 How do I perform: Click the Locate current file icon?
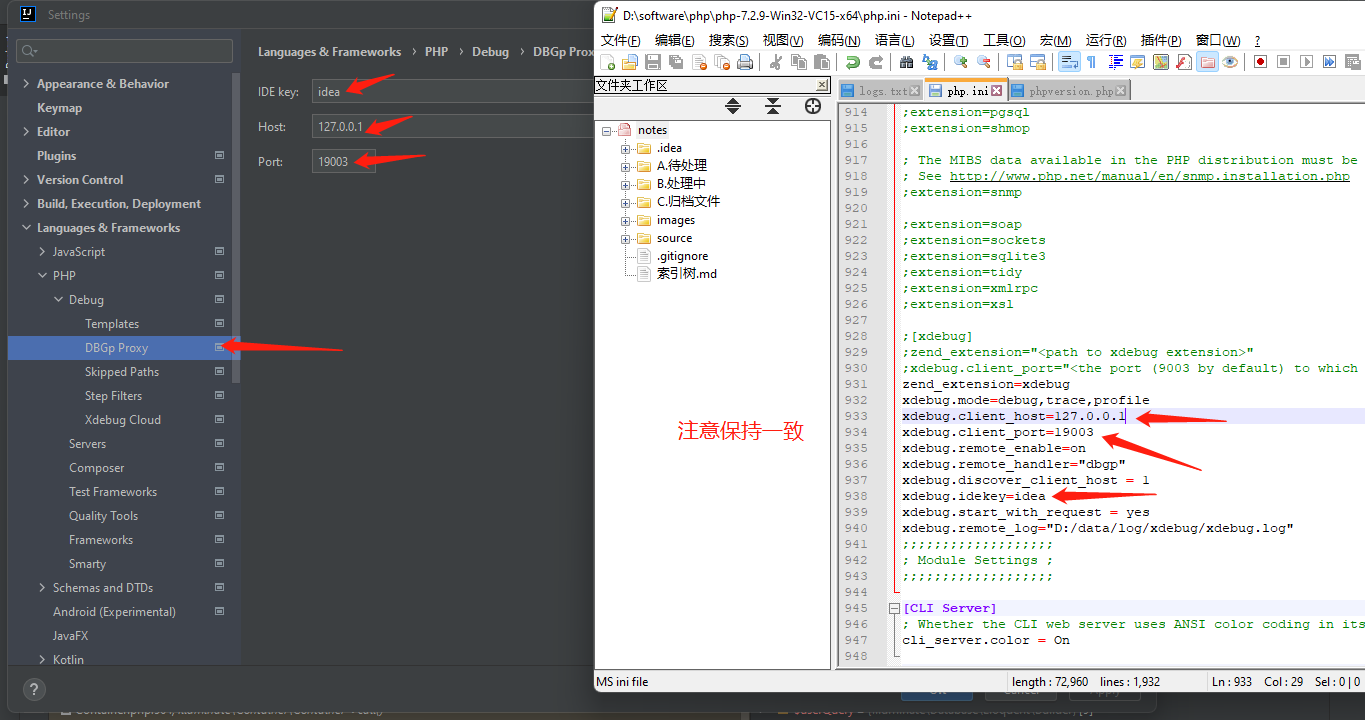813,106
